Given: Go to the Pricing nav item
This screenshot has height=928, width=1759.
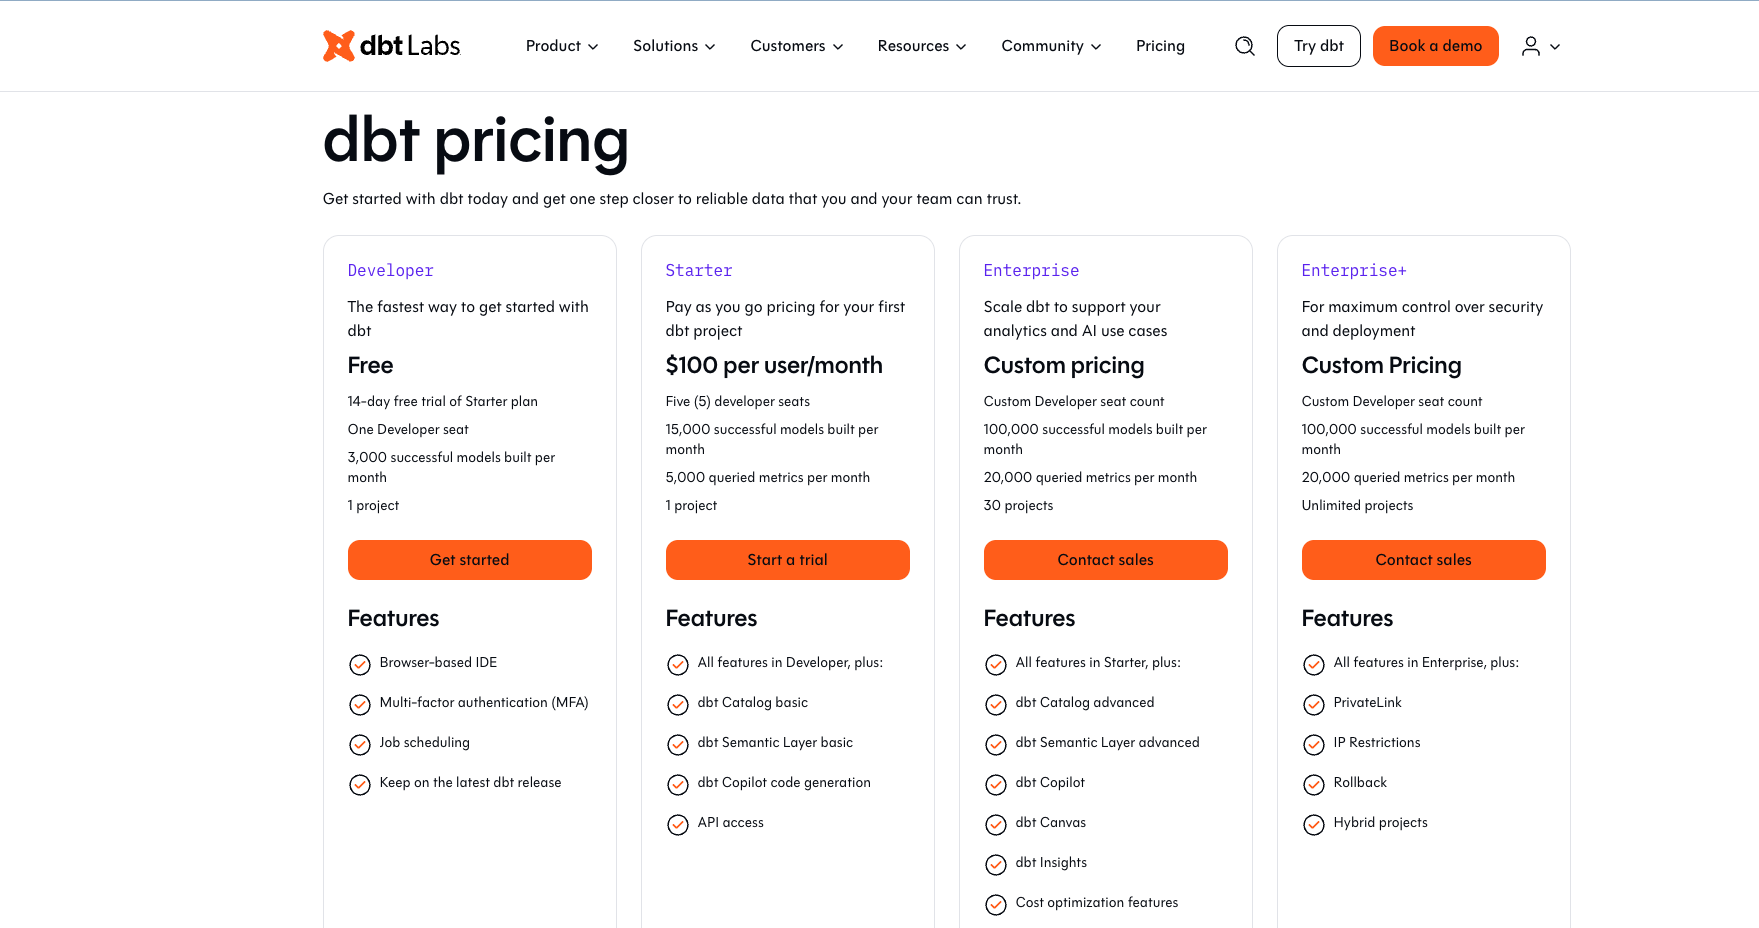Looking at the screenshot, I should coord(1160,46).
